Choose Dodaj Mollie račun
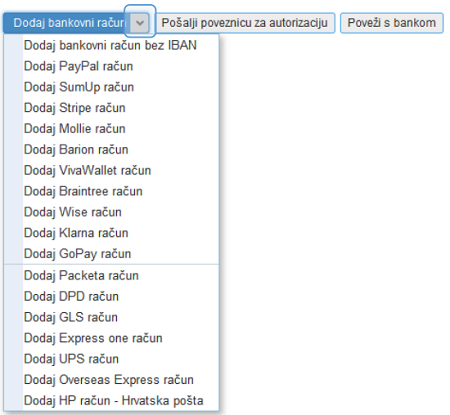This screenshot has height=415, width=450. click(111, 129)
